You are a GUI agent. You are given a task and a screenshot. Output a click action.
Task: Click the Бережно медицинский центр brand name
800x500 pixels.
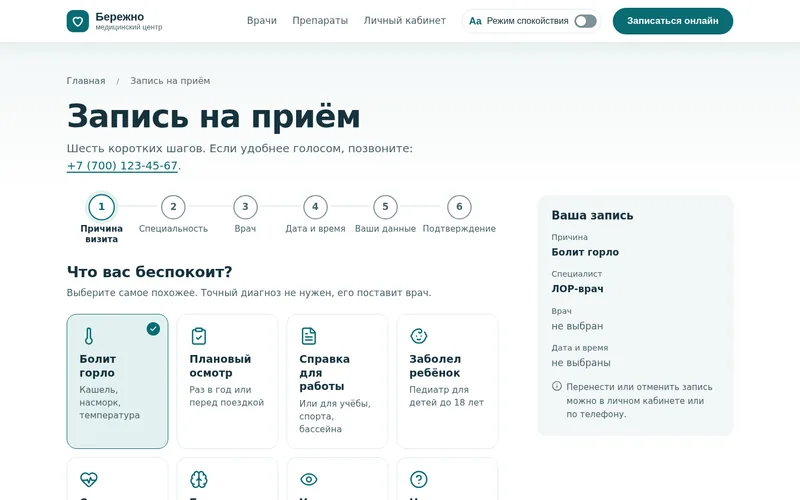(129, 21)
